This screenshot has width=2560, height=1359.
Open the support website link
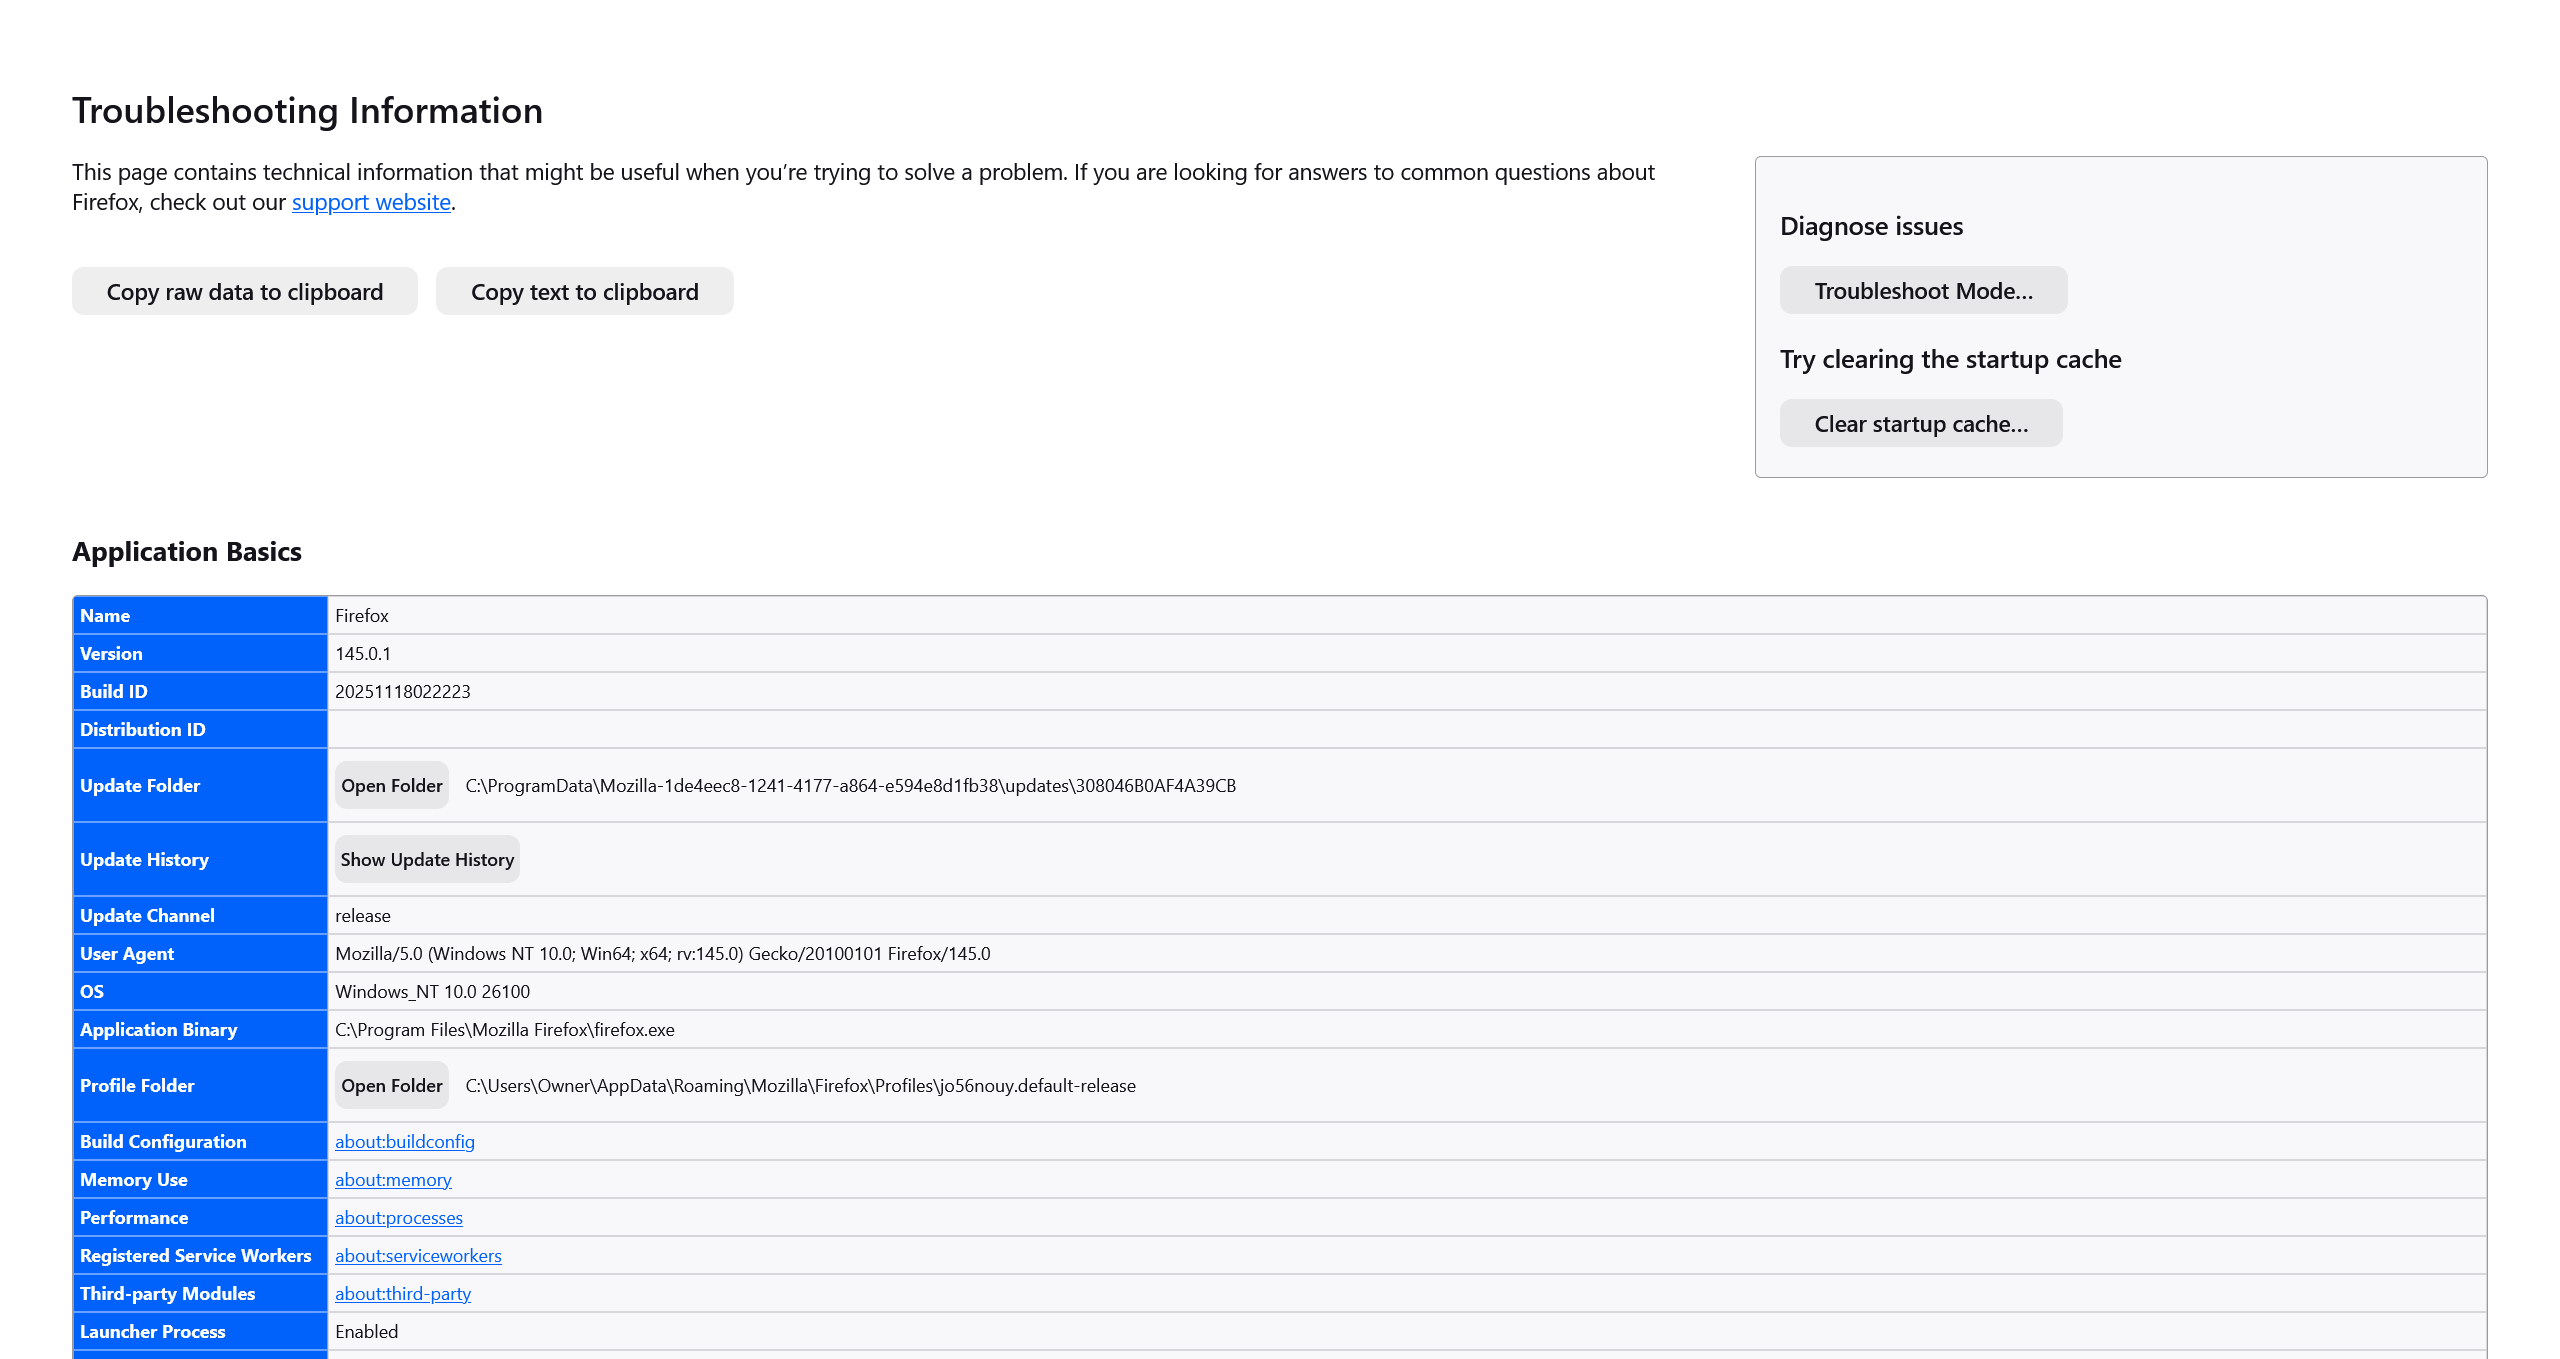coord(371,203)
